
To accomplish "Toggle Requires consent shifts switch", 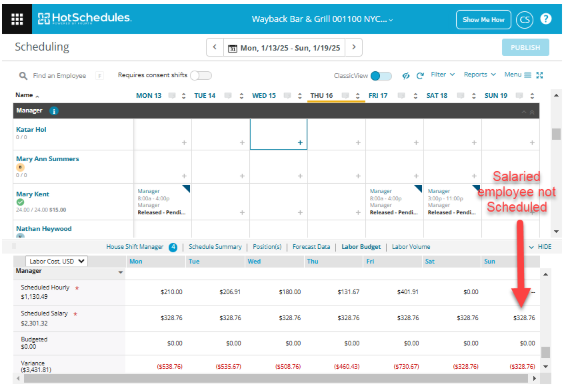I will coord(201,75).
